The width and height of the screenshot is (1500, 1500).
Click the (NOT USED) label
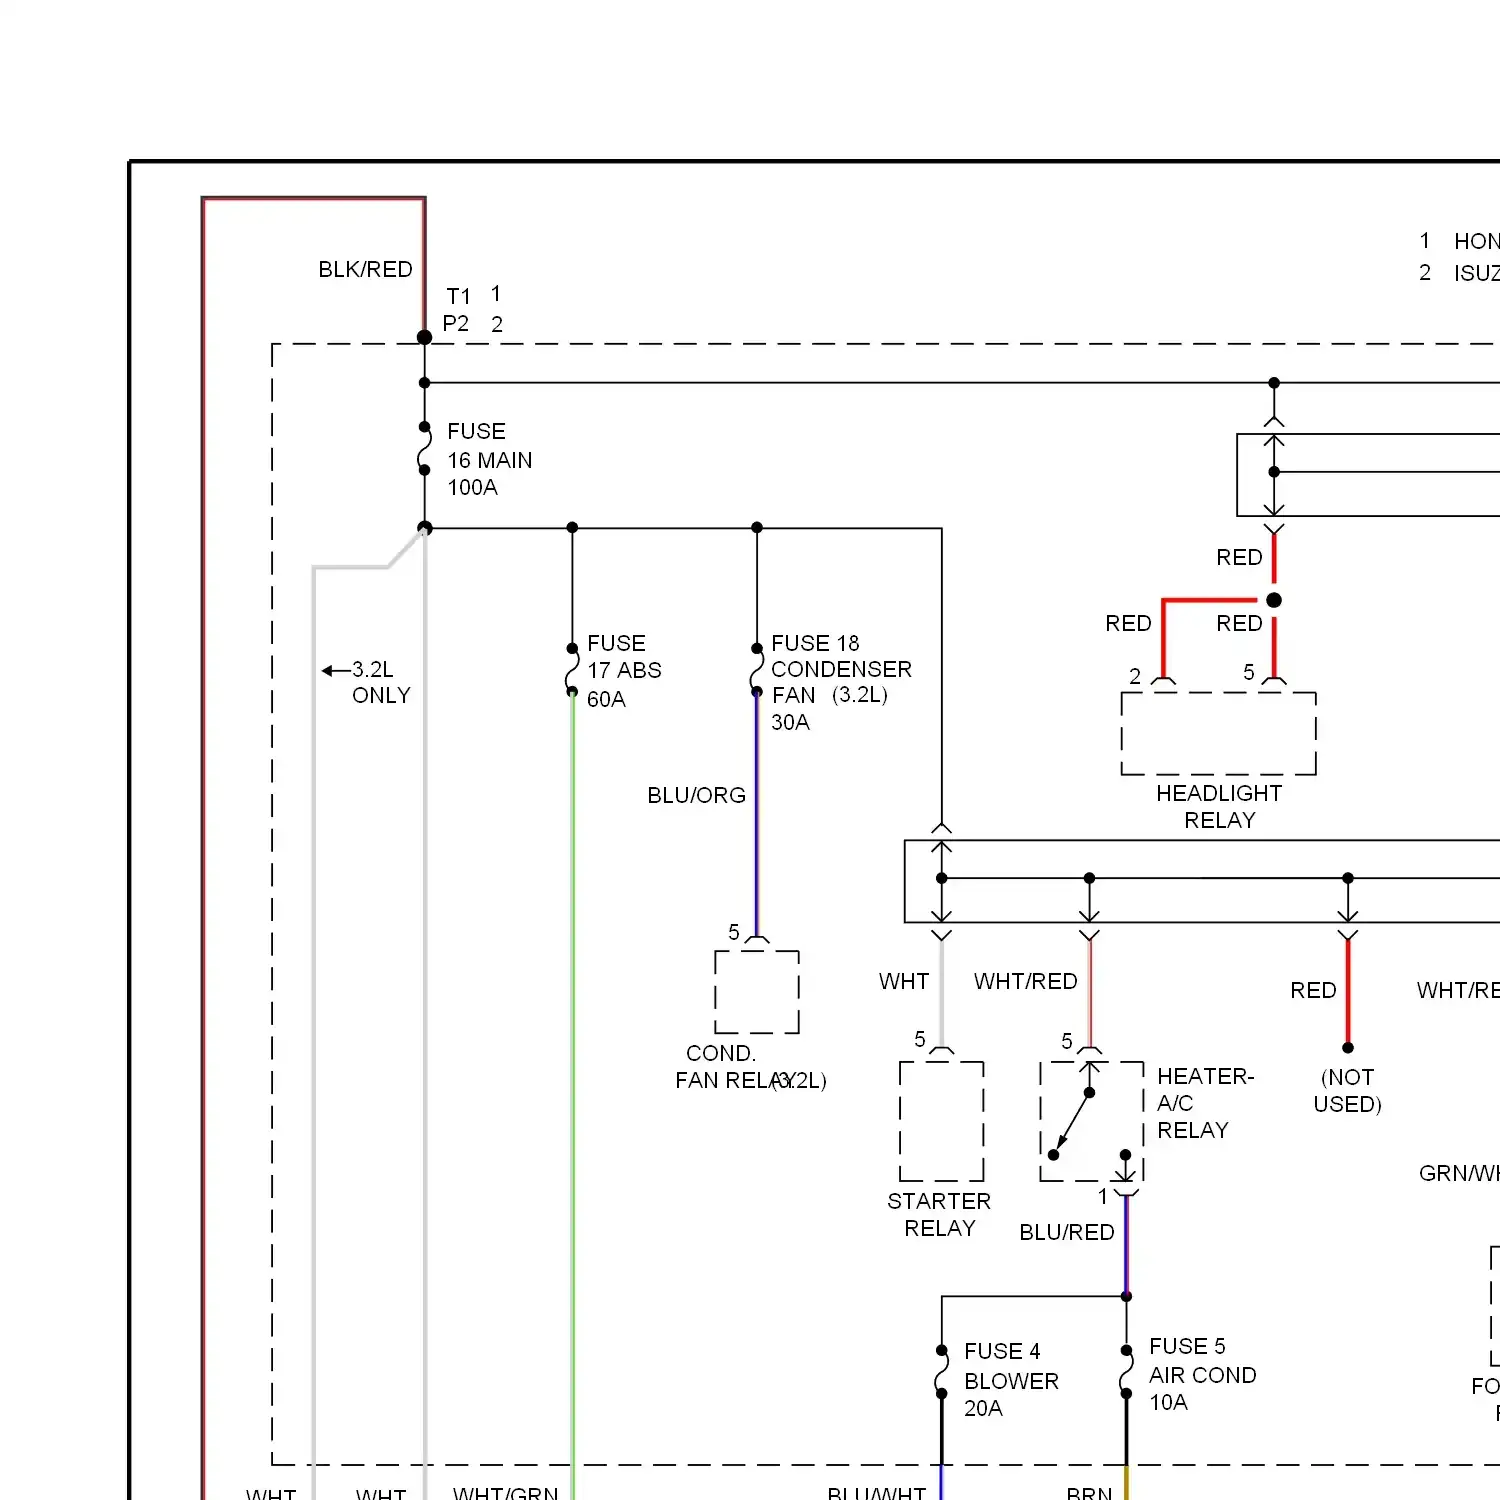(1347, 1090)
